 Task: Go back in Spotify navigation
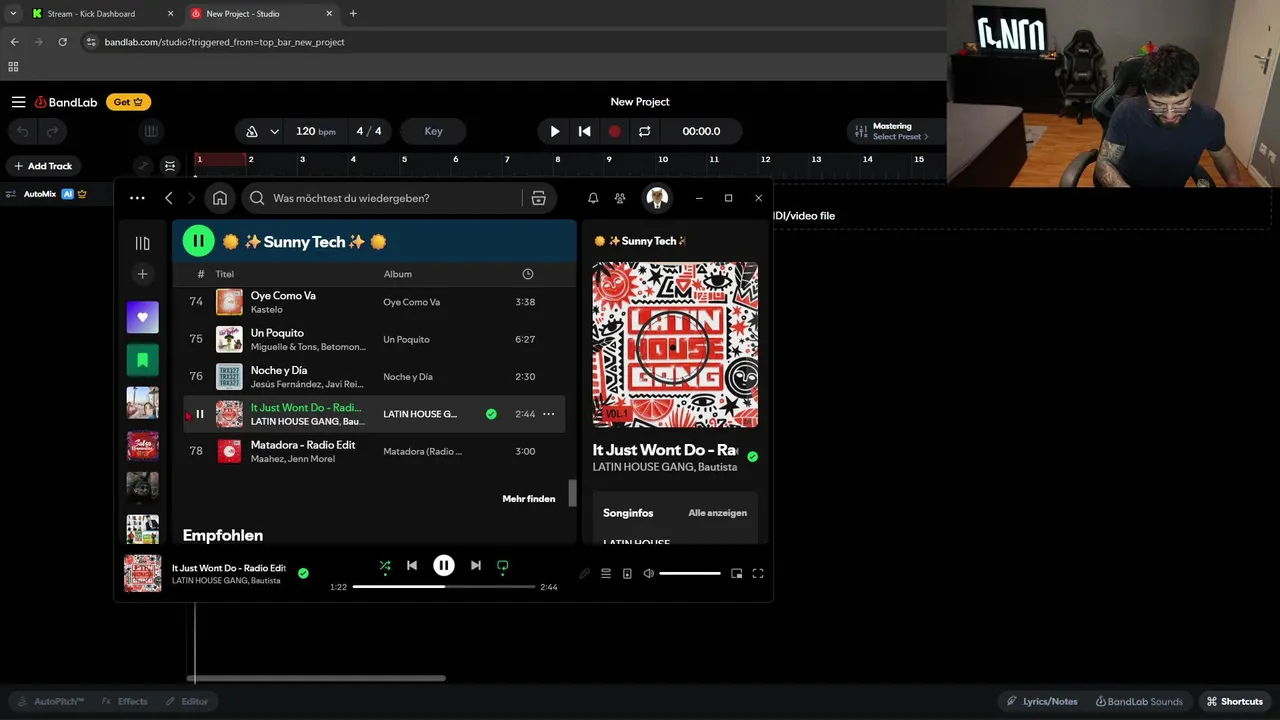click(x=169, y=198)
